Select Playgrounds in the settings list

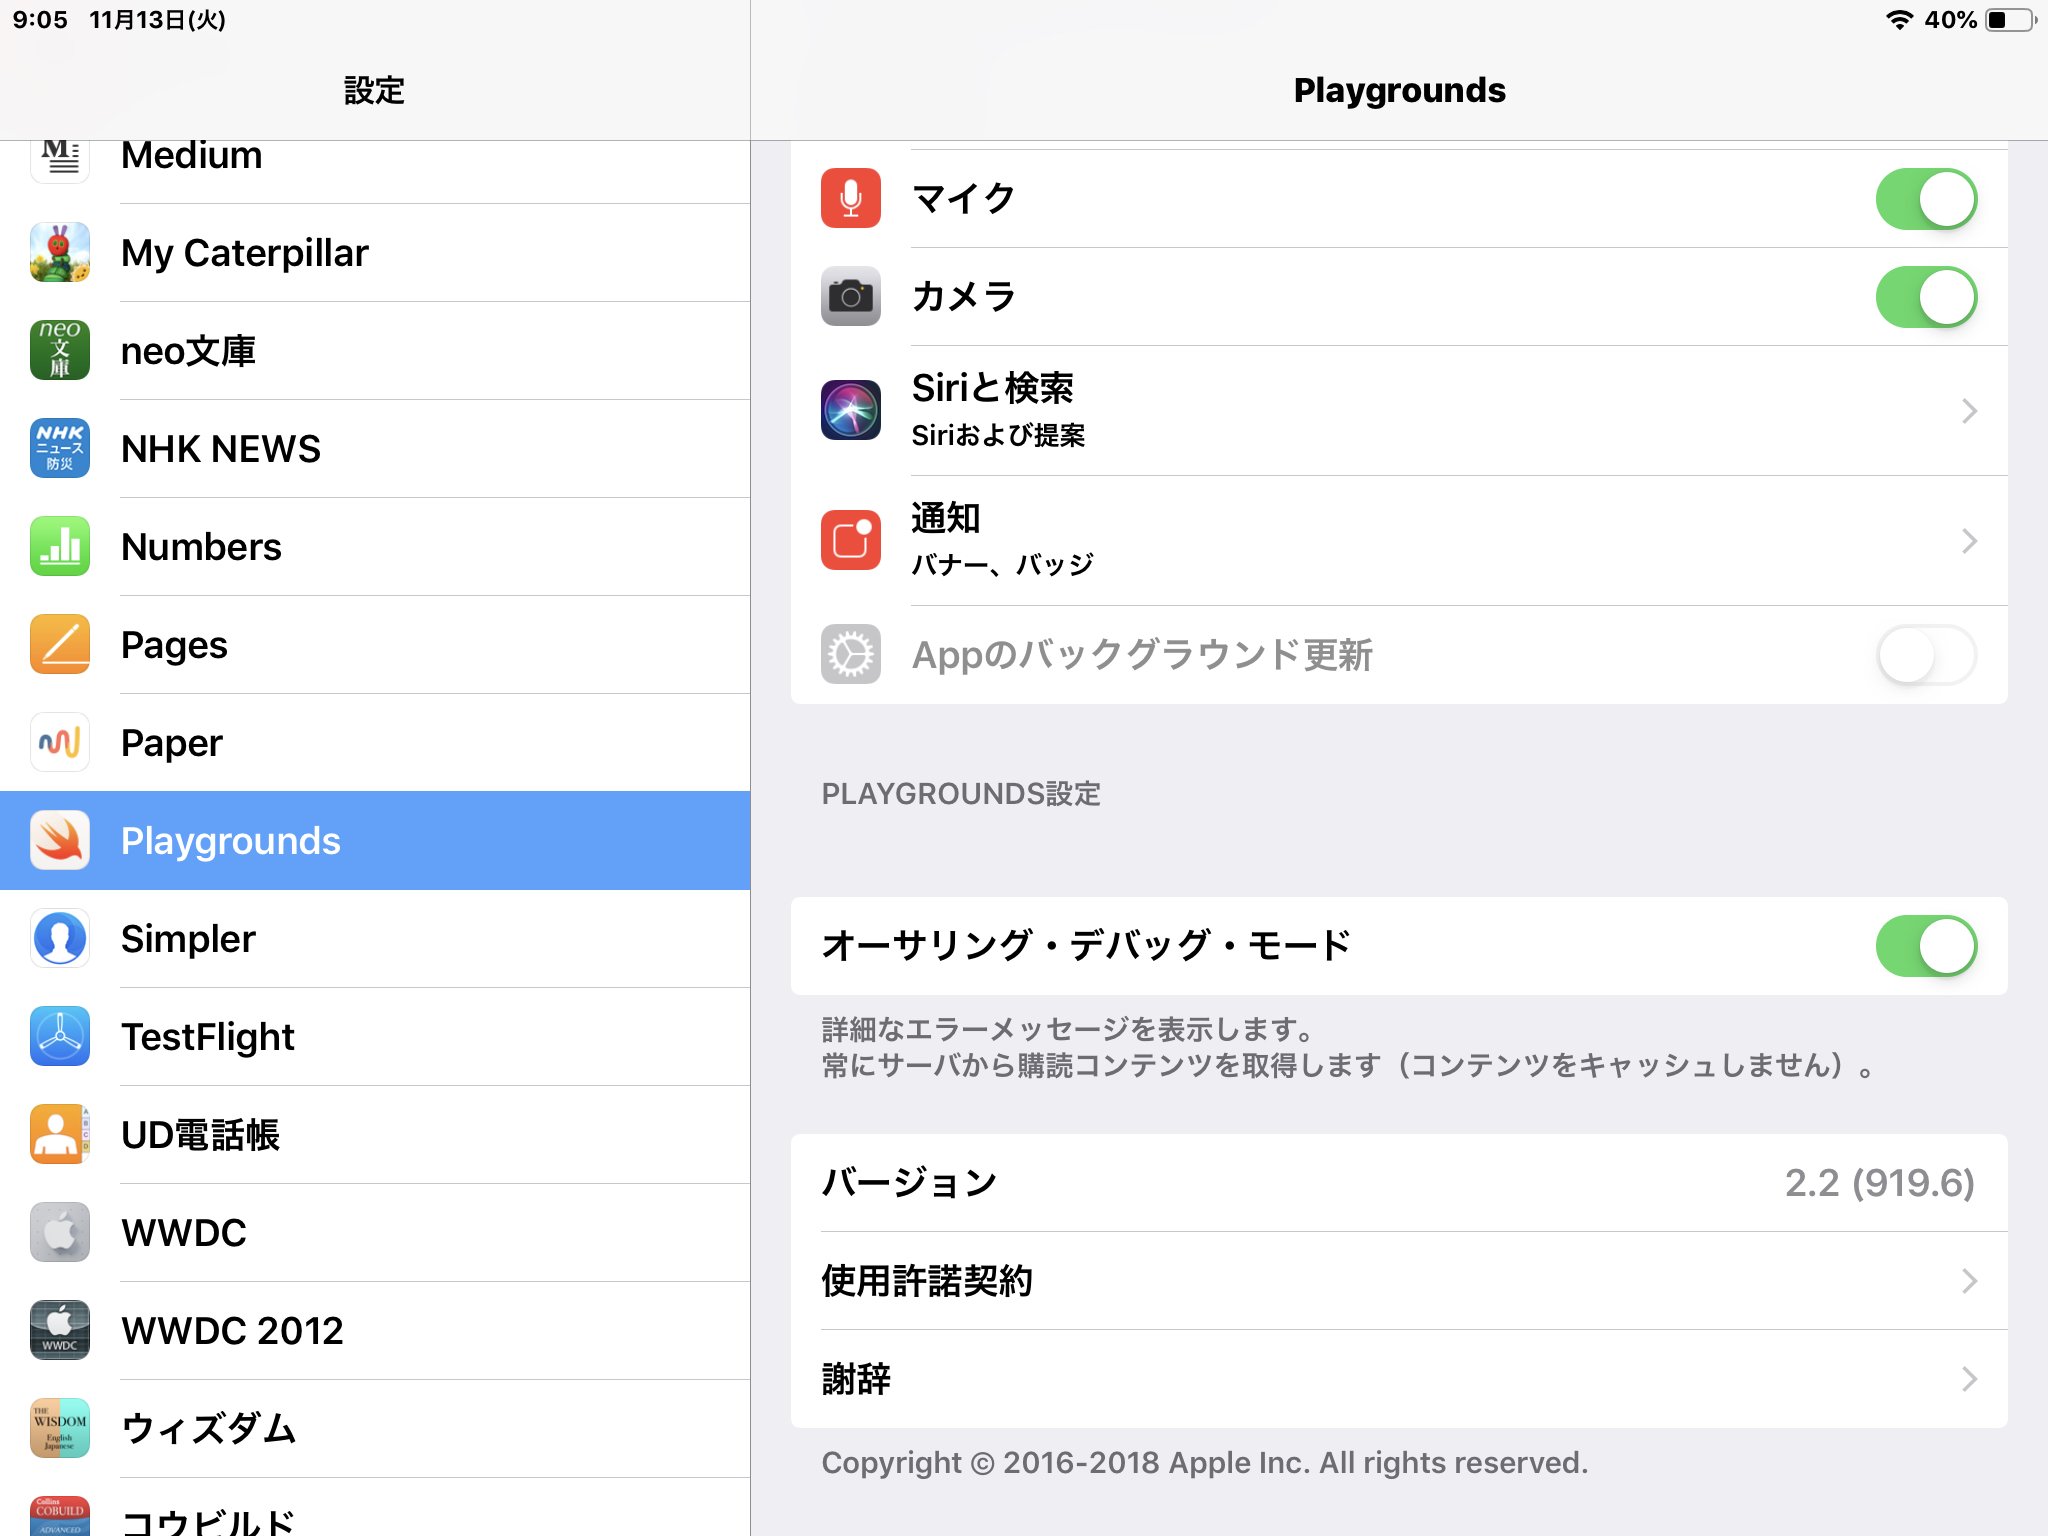click(x=375, y=841)
